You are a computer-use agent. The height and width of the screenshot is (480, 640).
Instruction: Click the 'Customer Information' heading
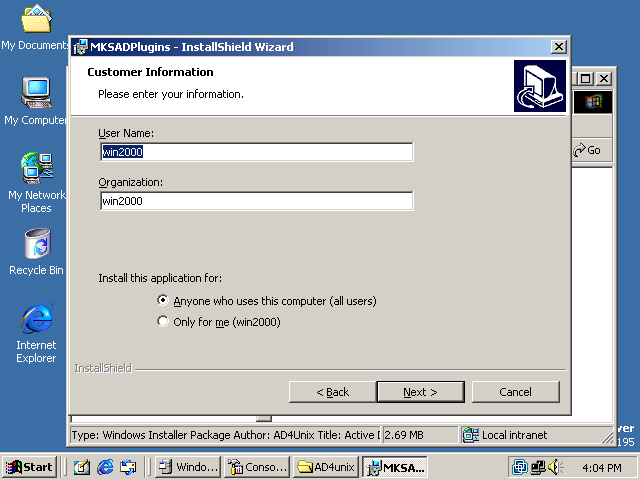pyautogui.click(x=150, y=72)
